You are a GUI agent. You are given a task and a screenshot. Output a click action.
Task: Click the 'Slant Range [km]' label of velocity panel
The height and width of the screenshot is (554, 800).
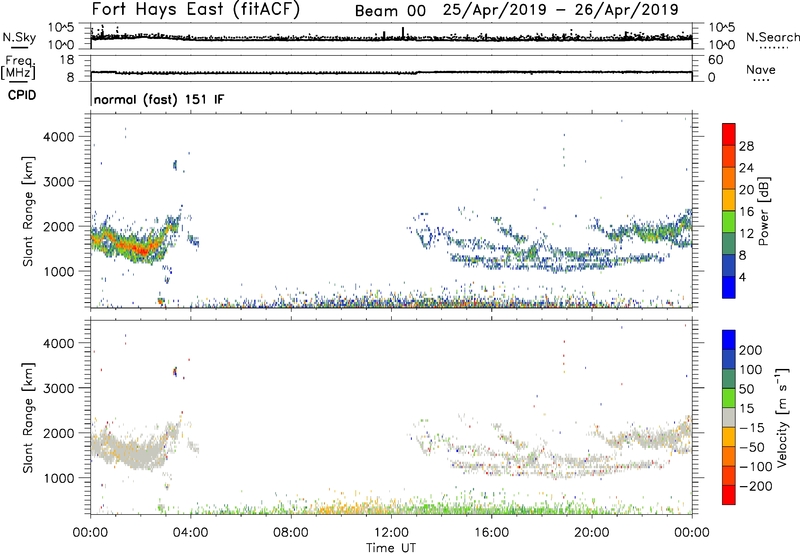(x=28, y=418)
